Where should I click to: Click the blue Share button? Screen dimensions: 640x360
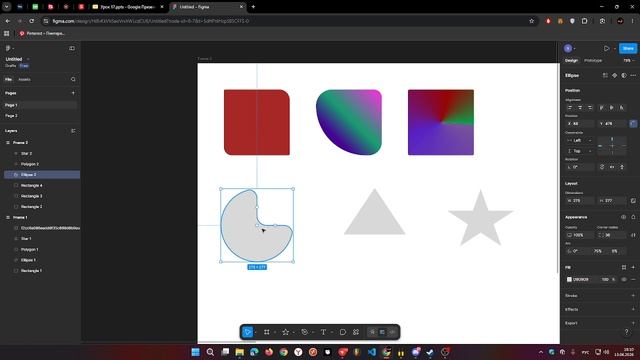(x=628, y=48)
